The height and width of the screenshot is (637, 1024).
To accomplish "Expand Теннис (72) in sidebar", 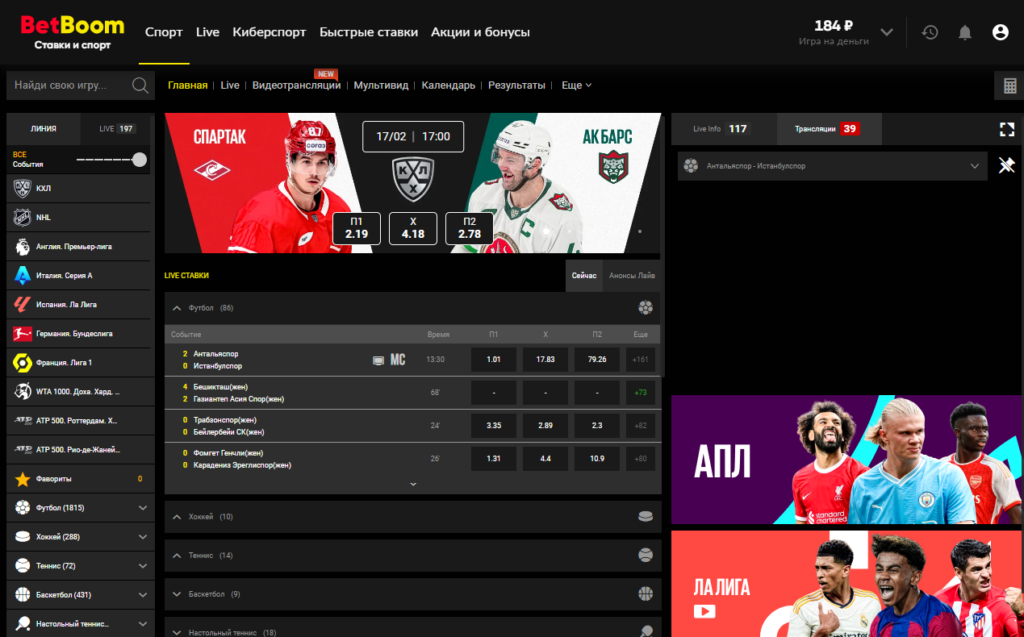I will [x=81, y=566].
